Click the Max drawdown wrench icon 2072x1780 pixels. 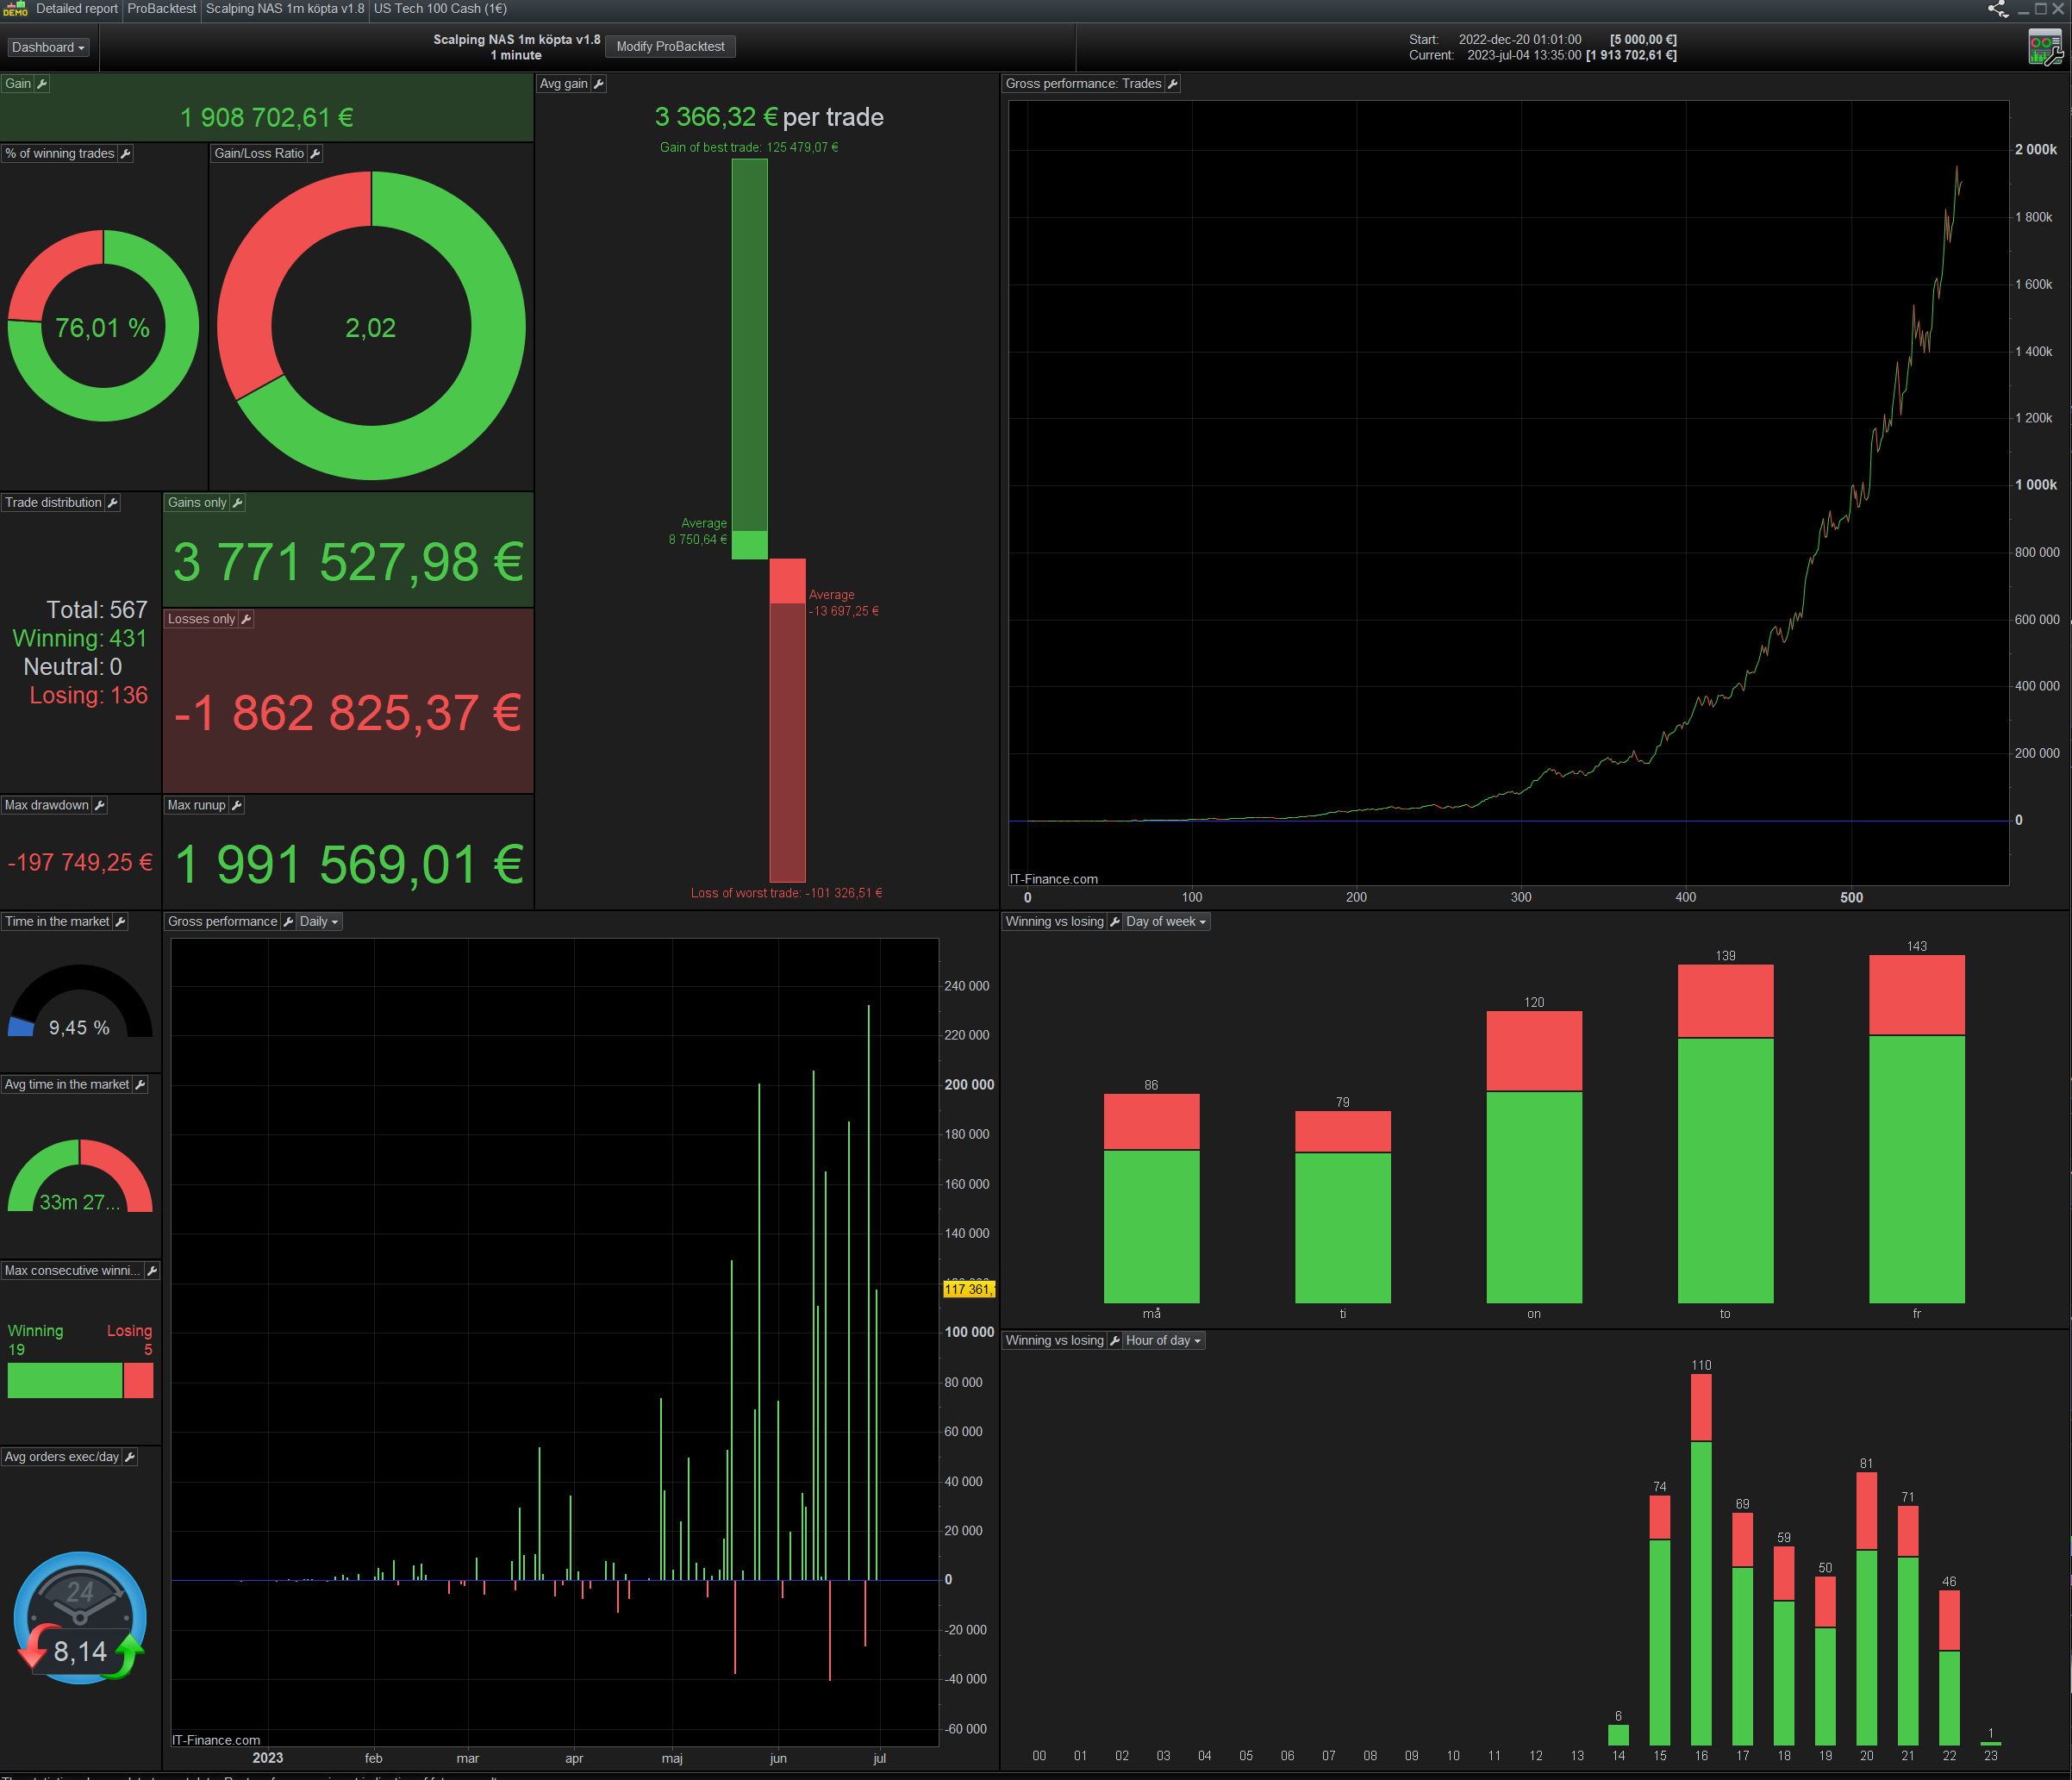(99, 806)
